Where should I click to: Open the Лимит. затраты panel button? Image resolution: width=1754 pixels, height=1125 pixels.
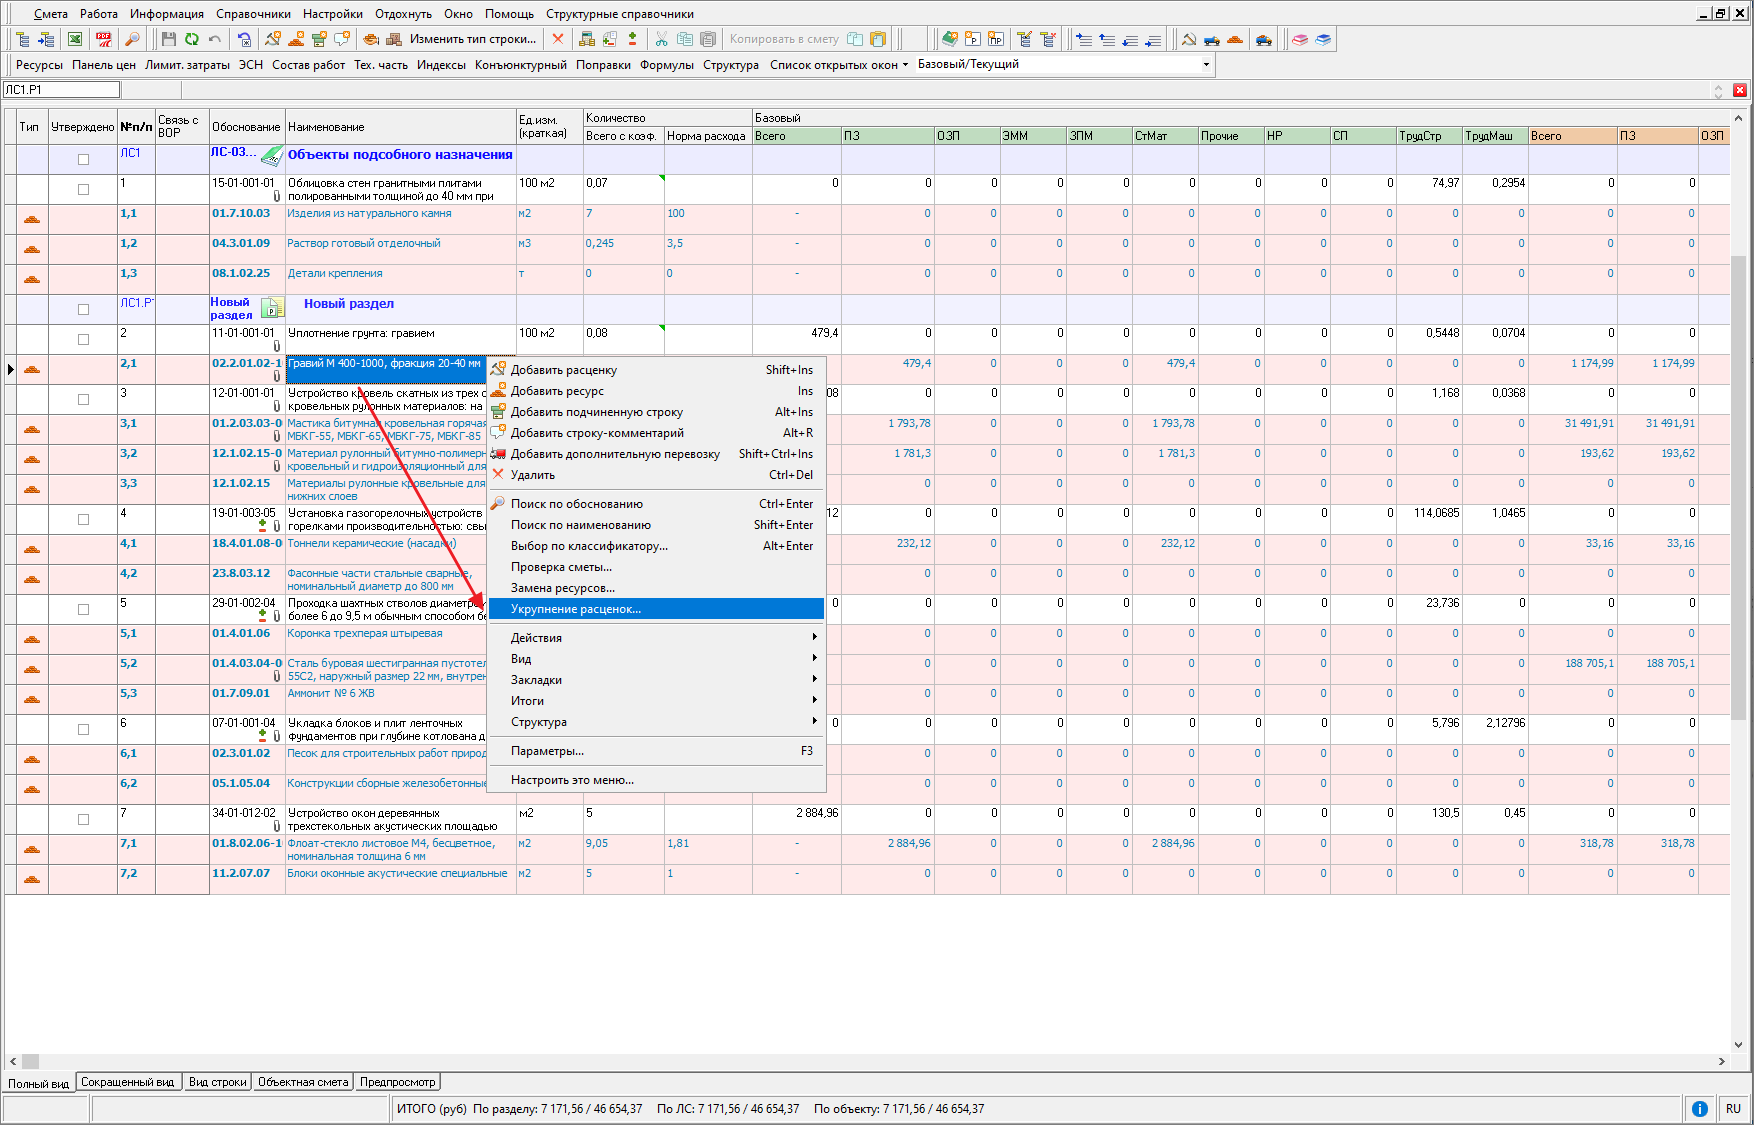point(187,65)
